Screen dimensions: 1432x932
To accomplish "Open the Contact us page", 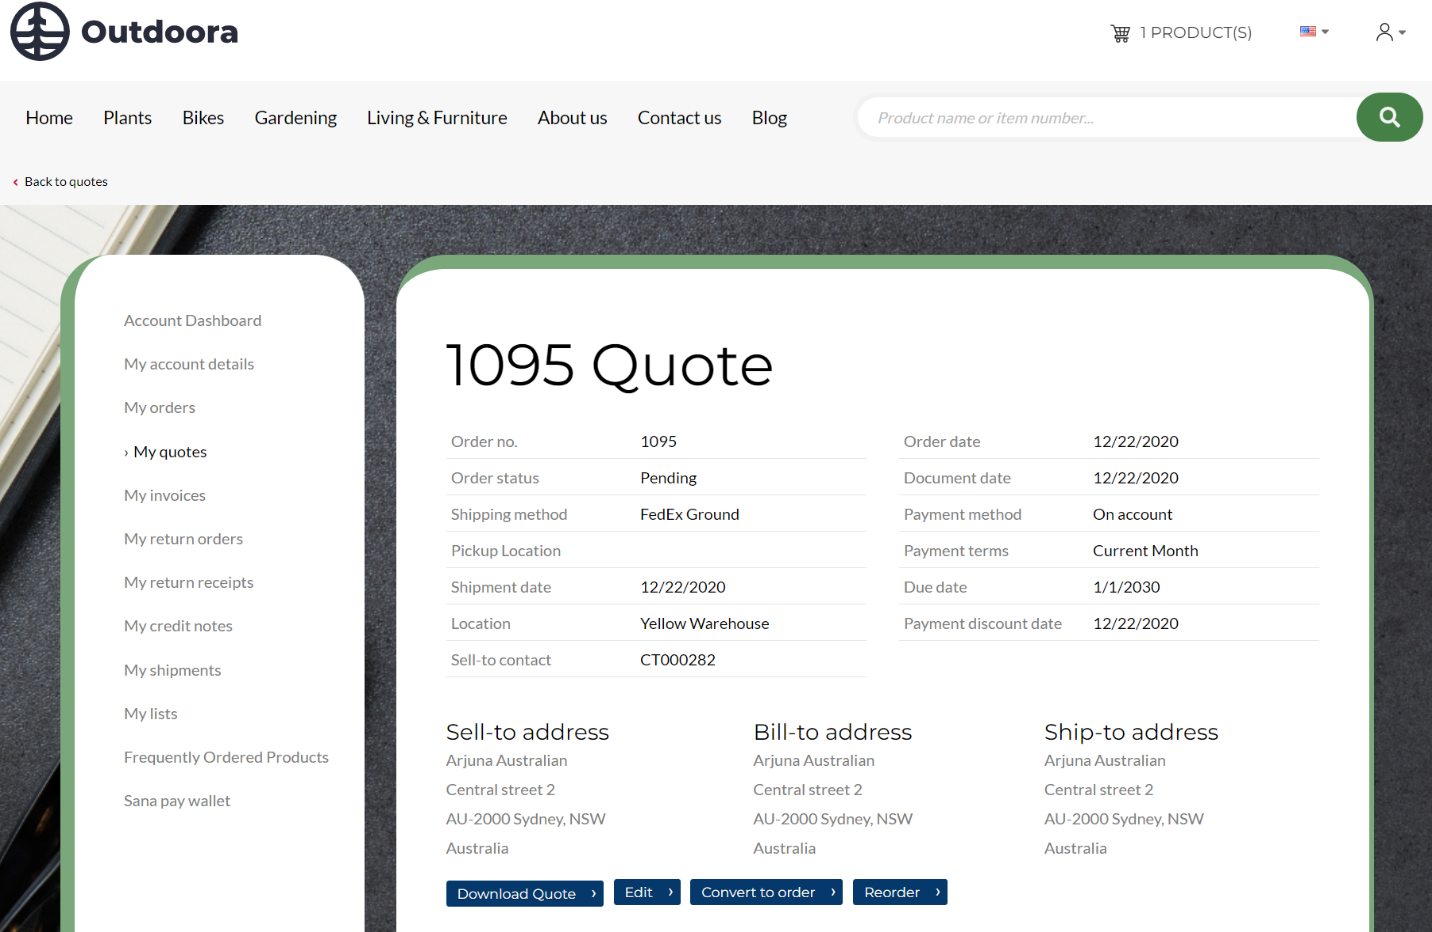I will tap(680, 118).
